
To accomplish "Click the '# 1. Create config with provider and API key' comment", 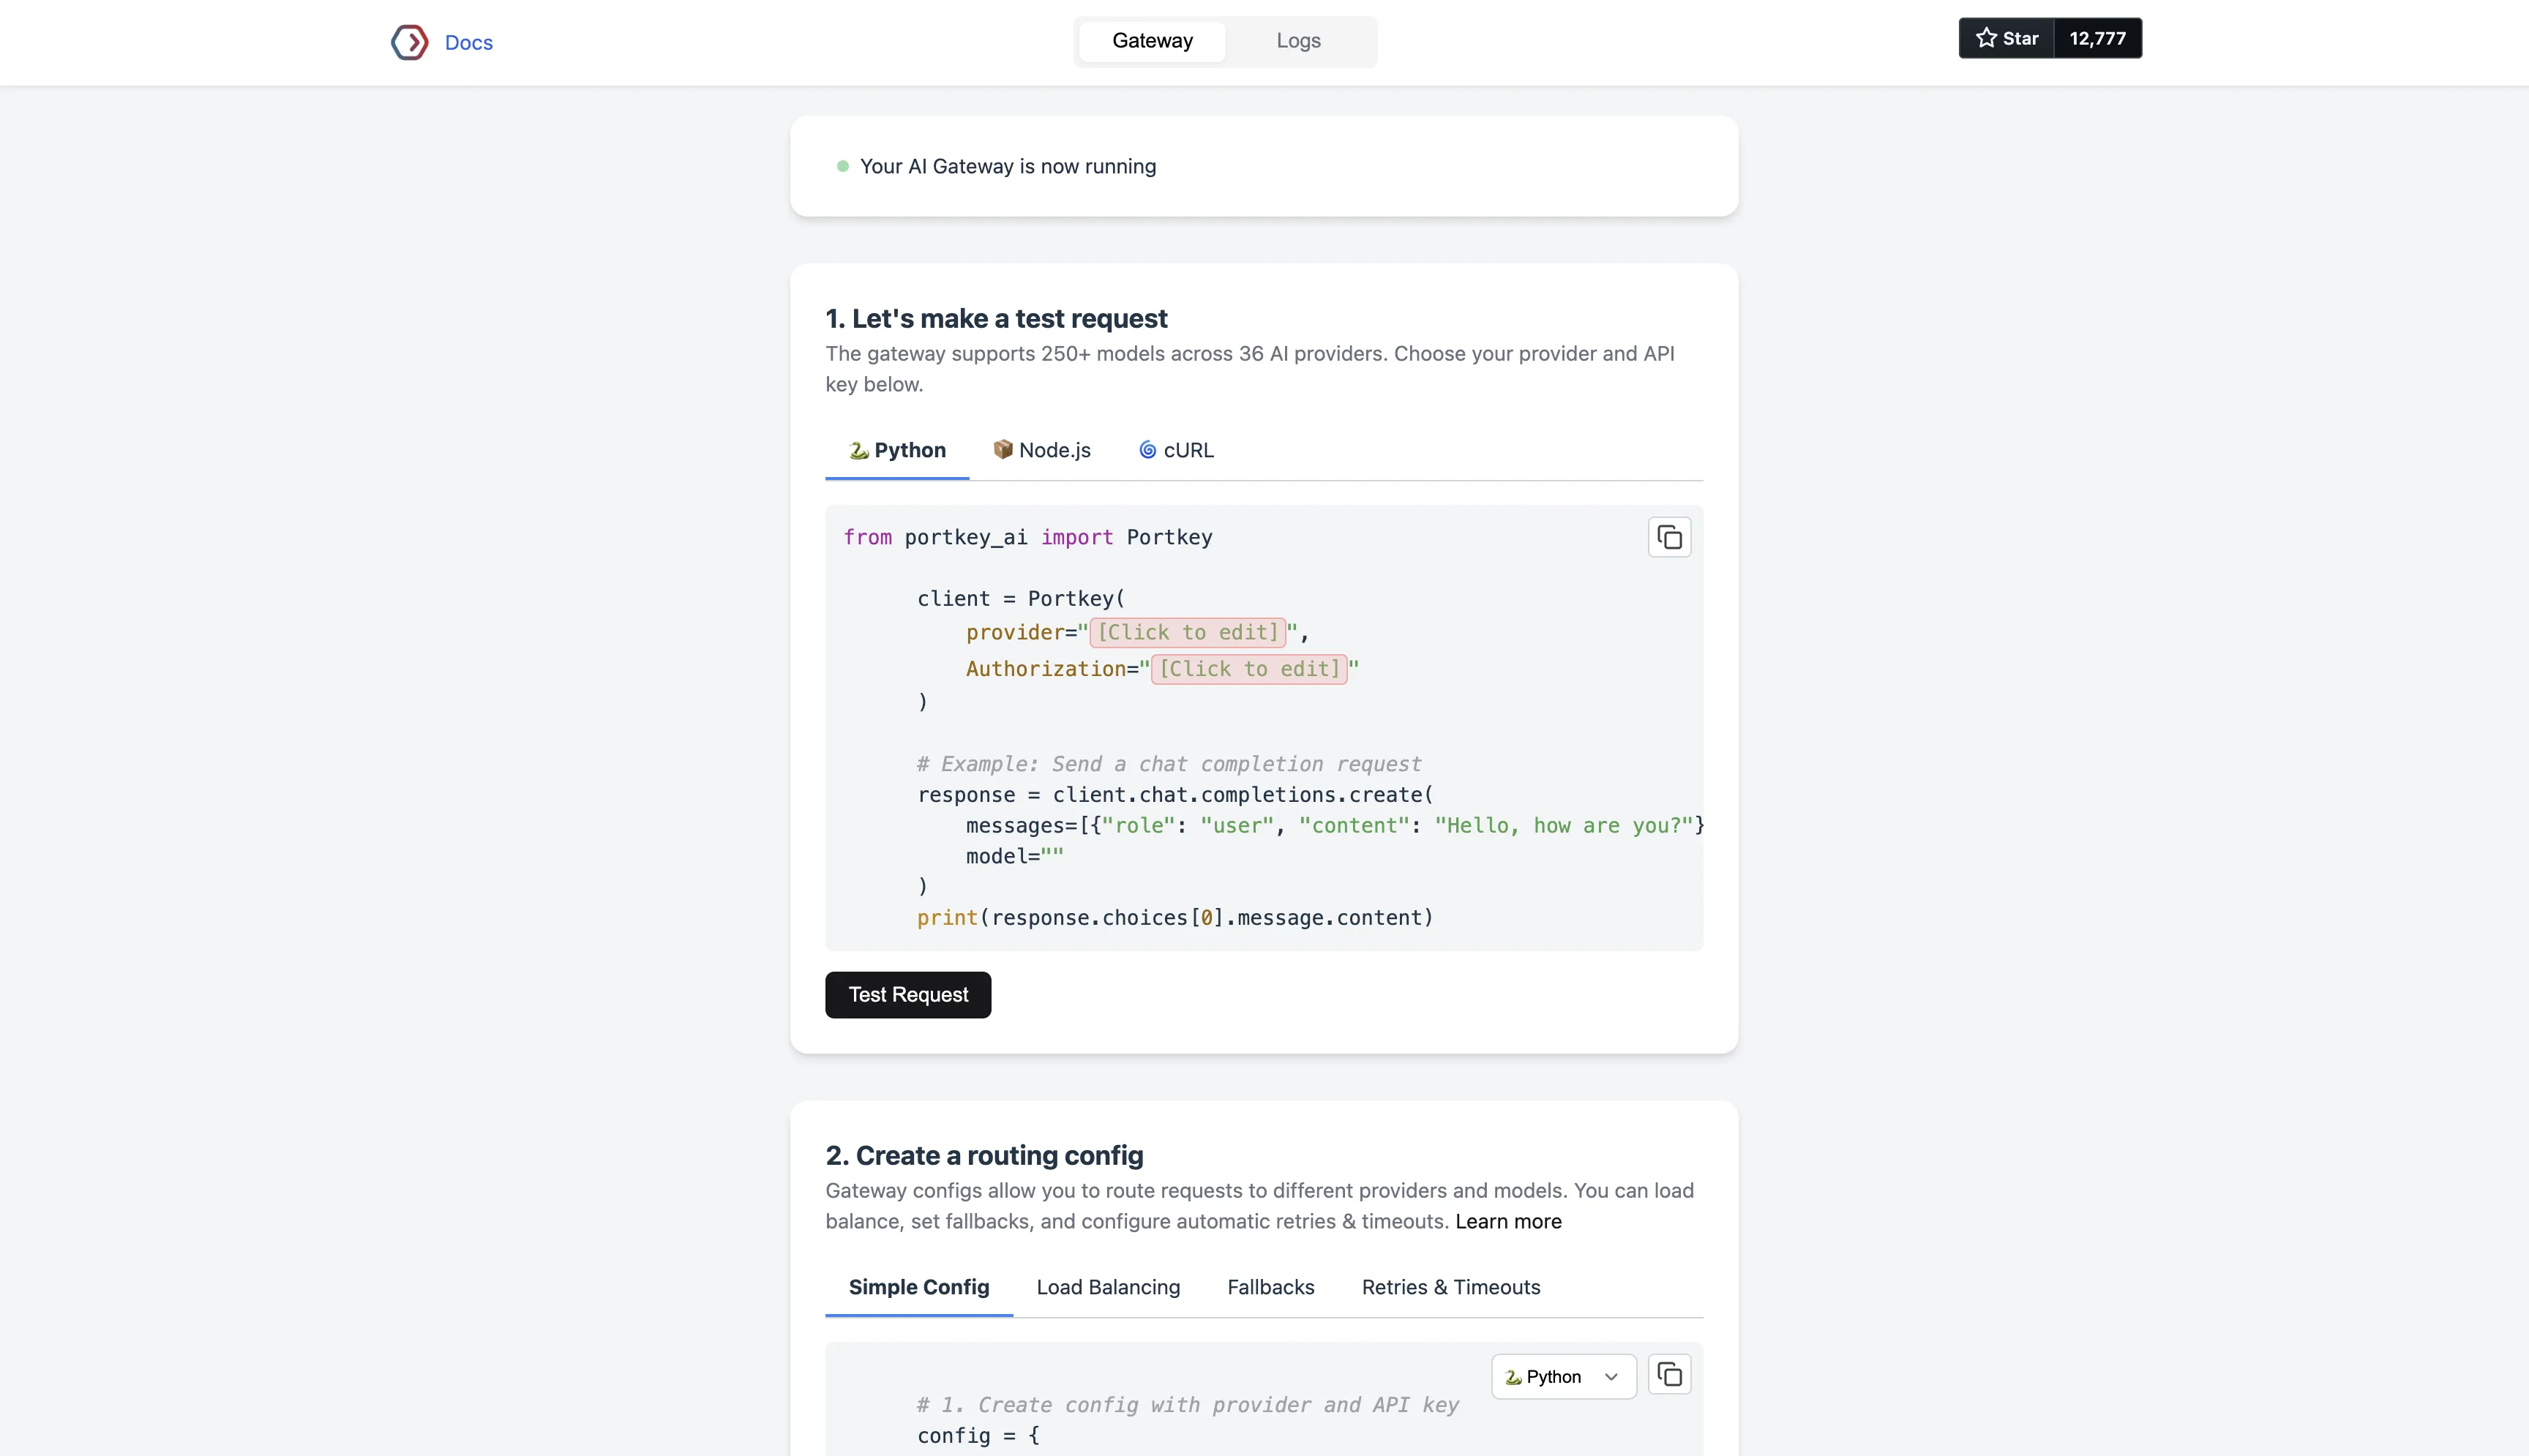I will [1187, 1405].
